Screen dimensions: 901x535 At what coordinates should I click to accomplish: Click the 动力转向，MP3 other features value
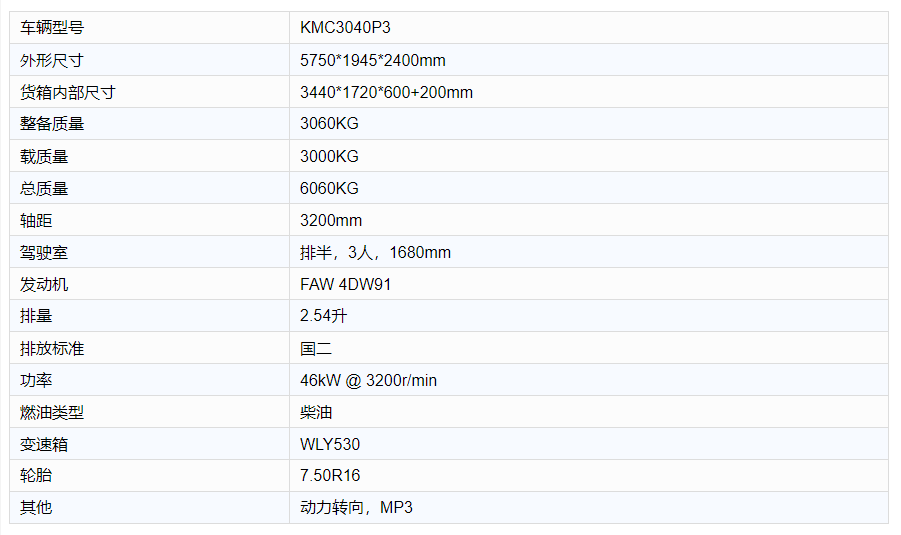tap(356, 507)
